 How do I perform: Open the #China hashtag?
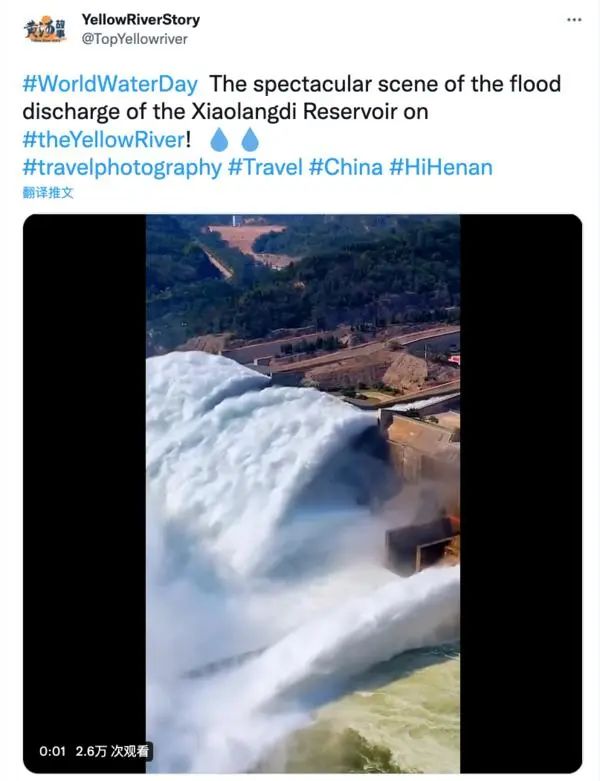point(346,167)
